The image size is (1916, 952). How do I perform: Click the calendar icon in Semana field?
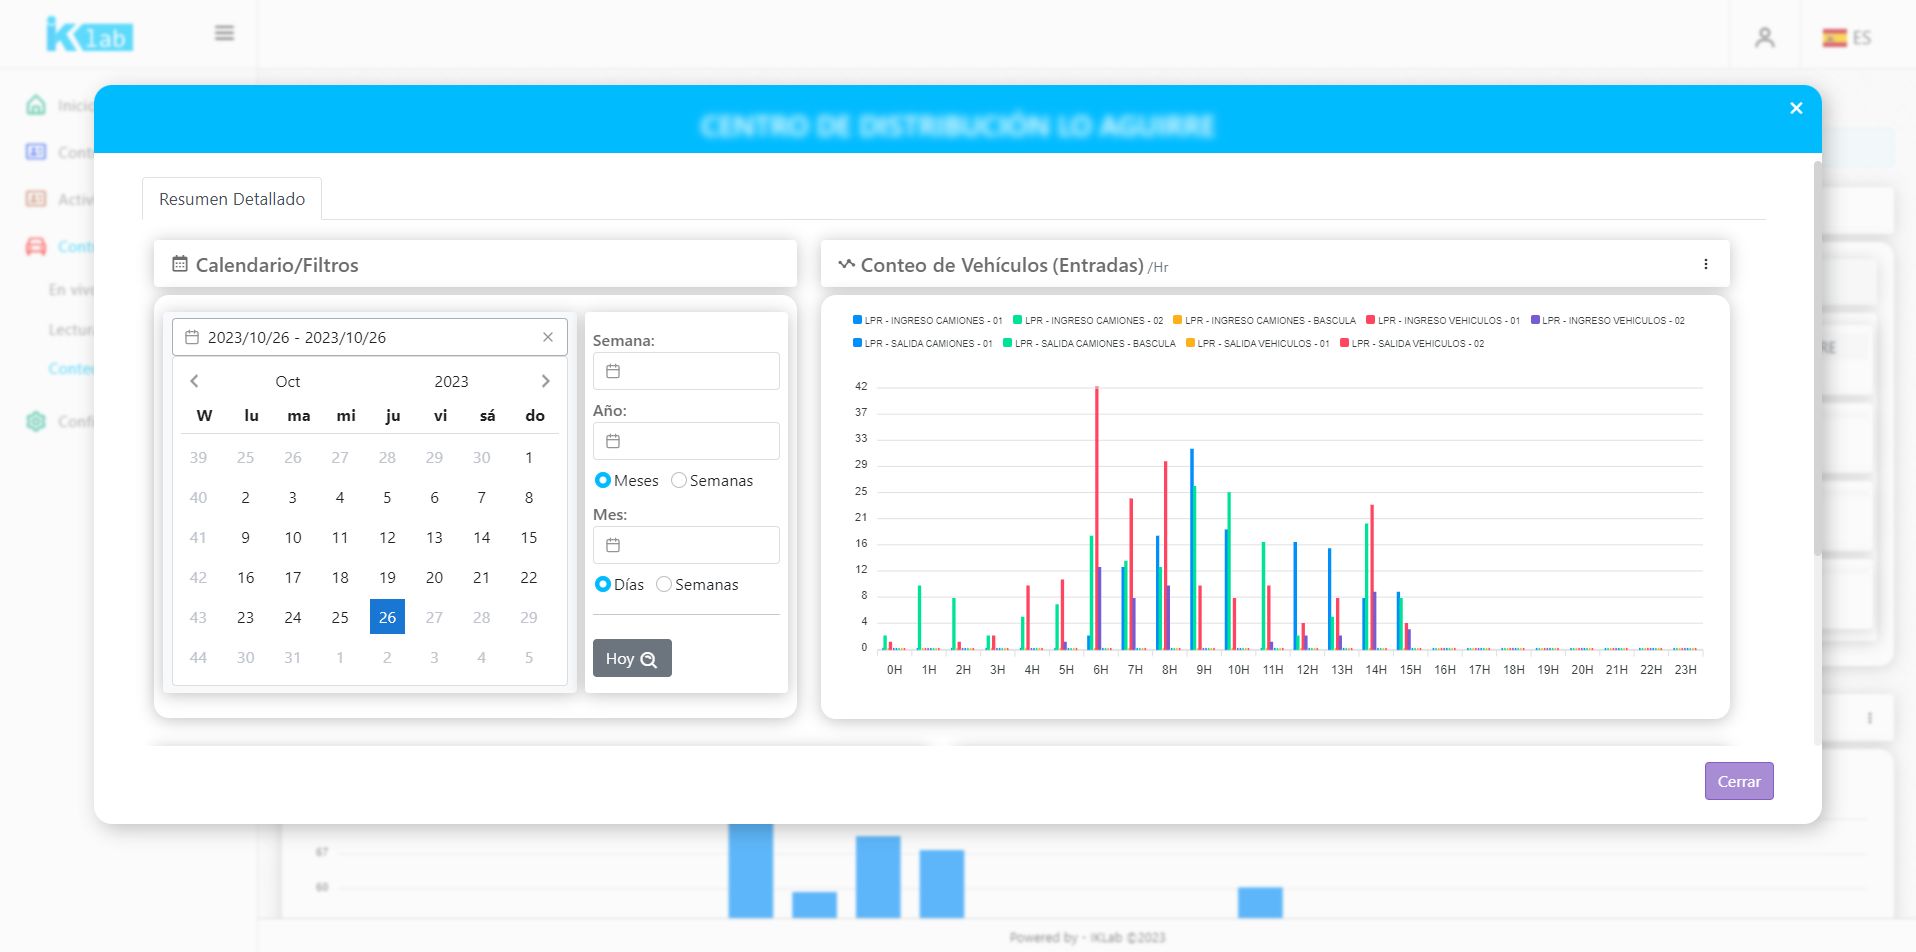[x=614, y=371]
